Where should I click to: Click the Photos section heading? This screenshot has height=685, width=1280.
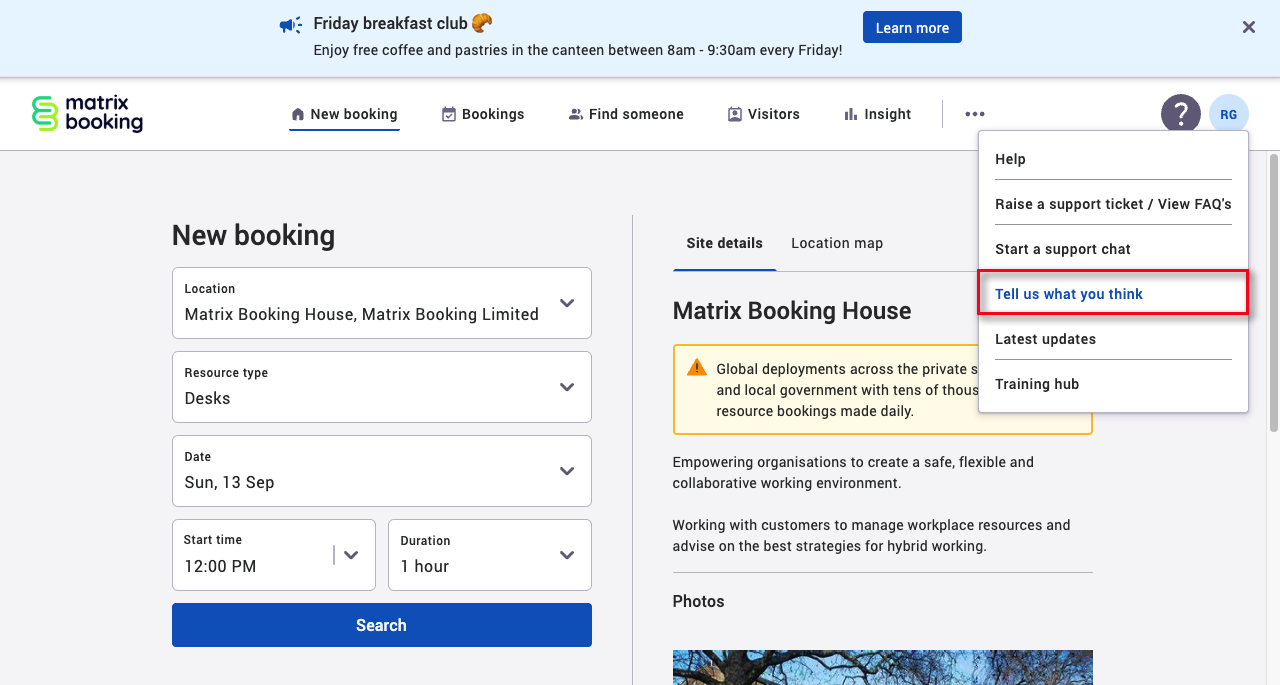click(698, 602)
